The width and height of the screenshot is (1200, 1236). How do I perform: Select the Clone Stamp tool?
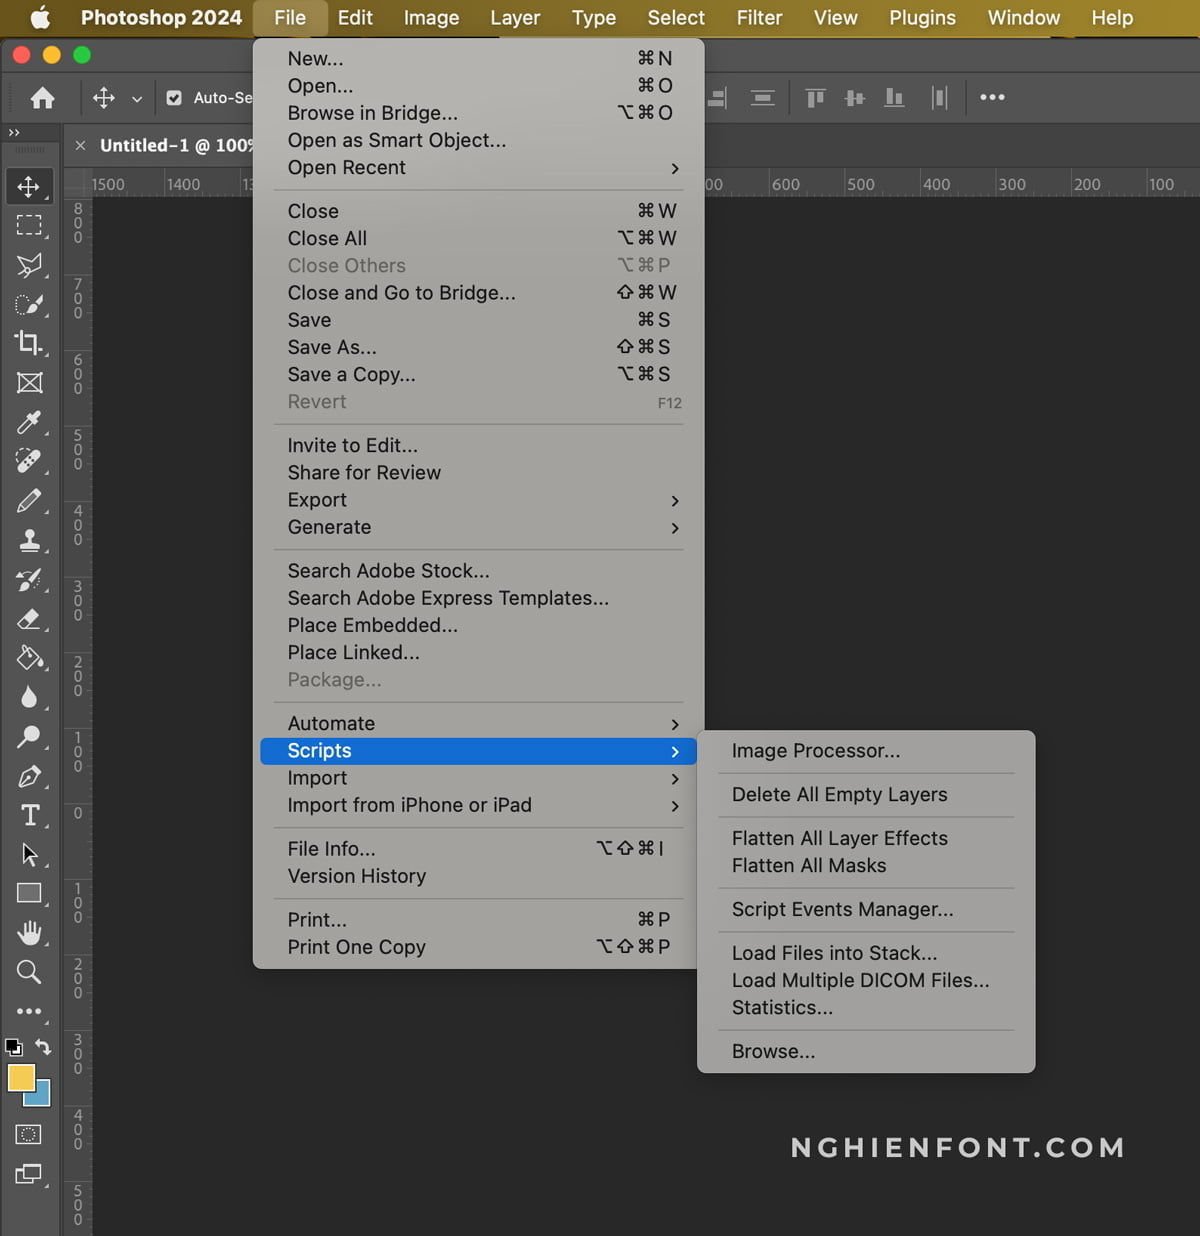pos(29,540)
